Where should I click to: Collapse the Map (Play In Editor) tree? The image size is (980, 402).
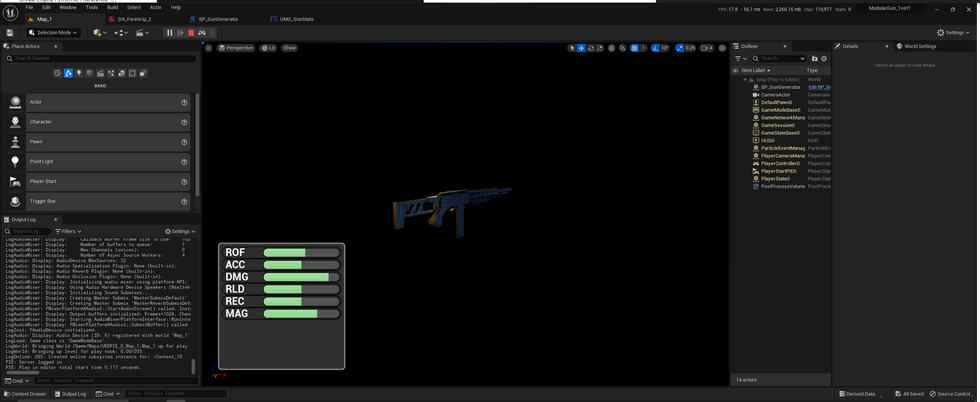point(744,79)
